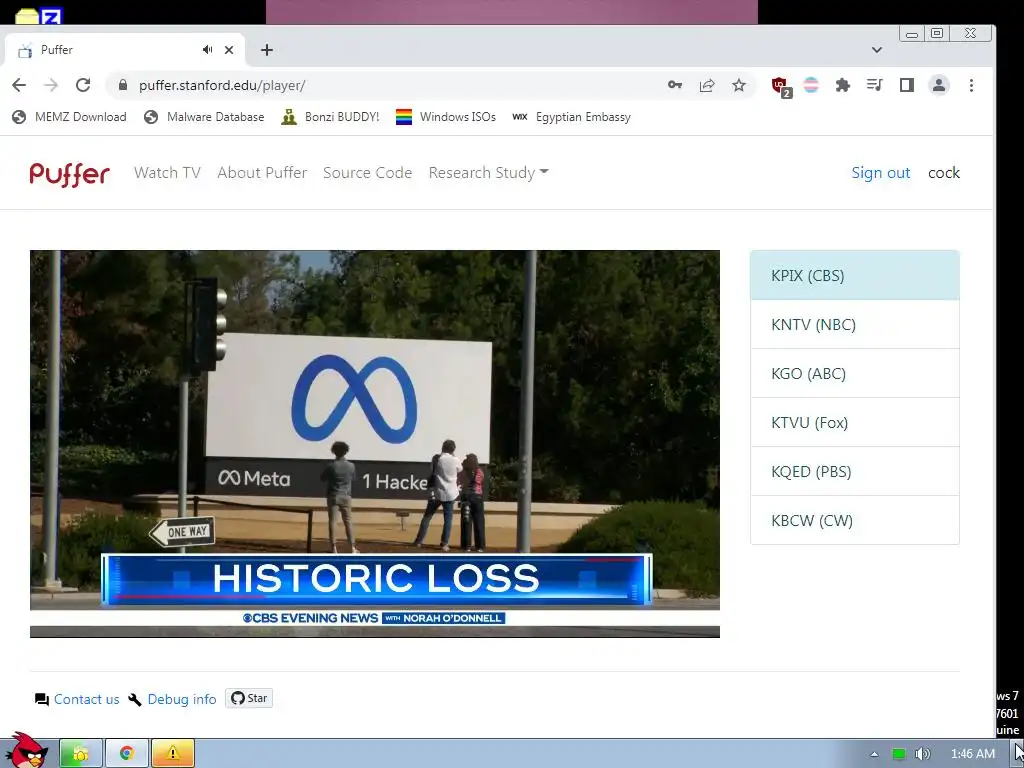
Task: Switch to KNTV (NBC) channel
Action: [x=855, y=324]
